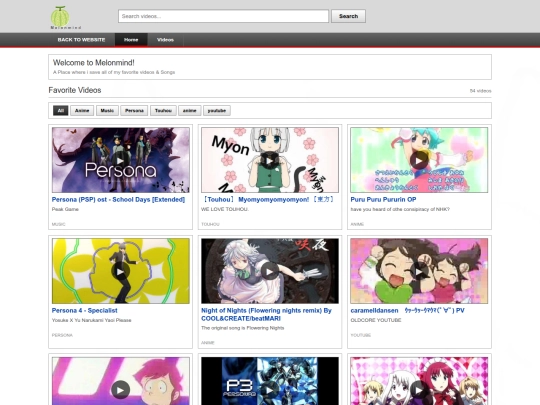This screenshot has width=540, height=405.
Task: Click 'Yosuke X Yu Narukami' description
Action: coord(91,320)
